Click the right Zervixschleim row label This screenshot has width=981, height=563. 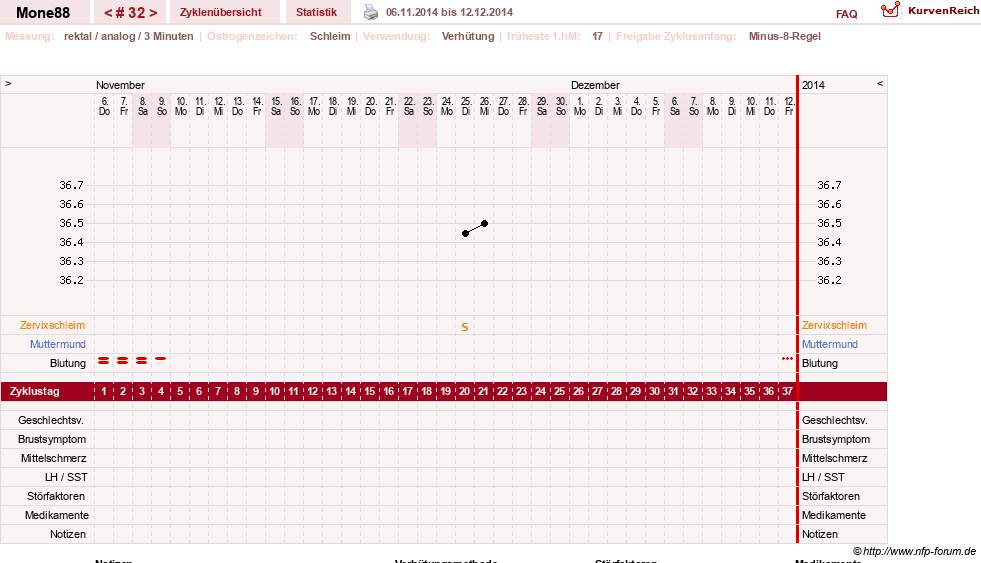[x=834, y=325]
